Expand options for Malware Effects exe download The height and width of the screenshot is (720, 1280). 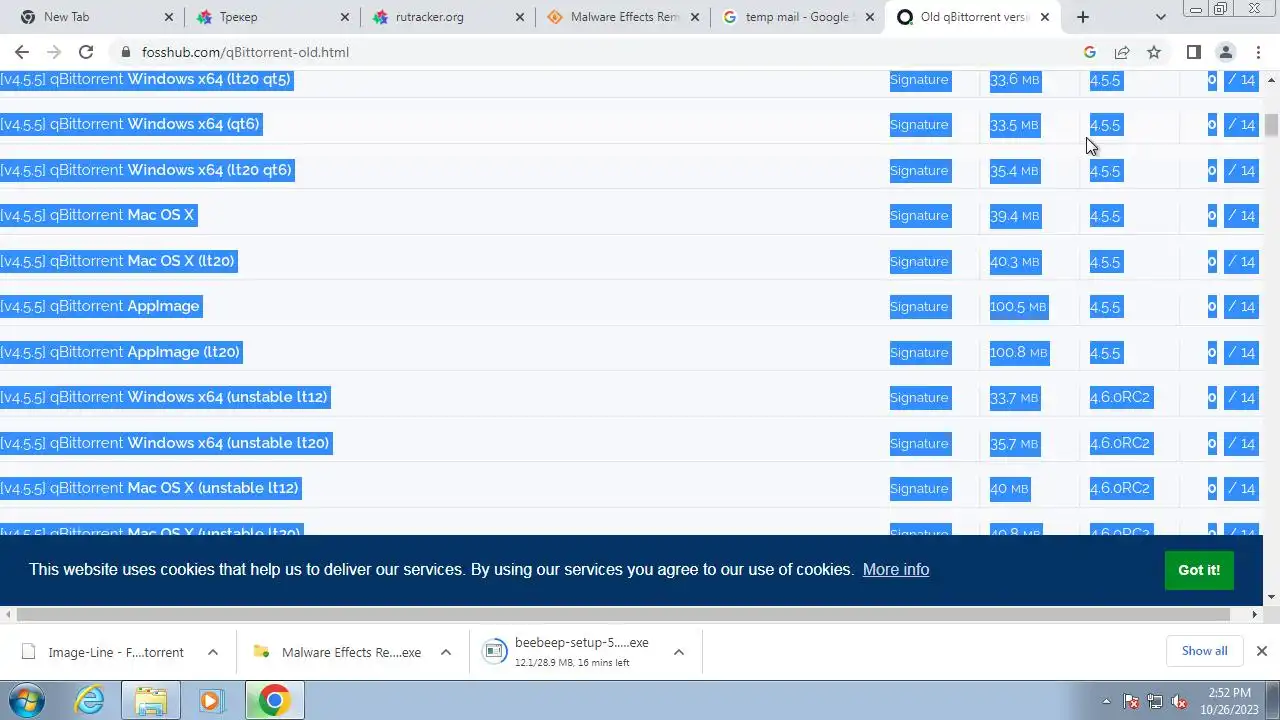[446, 652]
